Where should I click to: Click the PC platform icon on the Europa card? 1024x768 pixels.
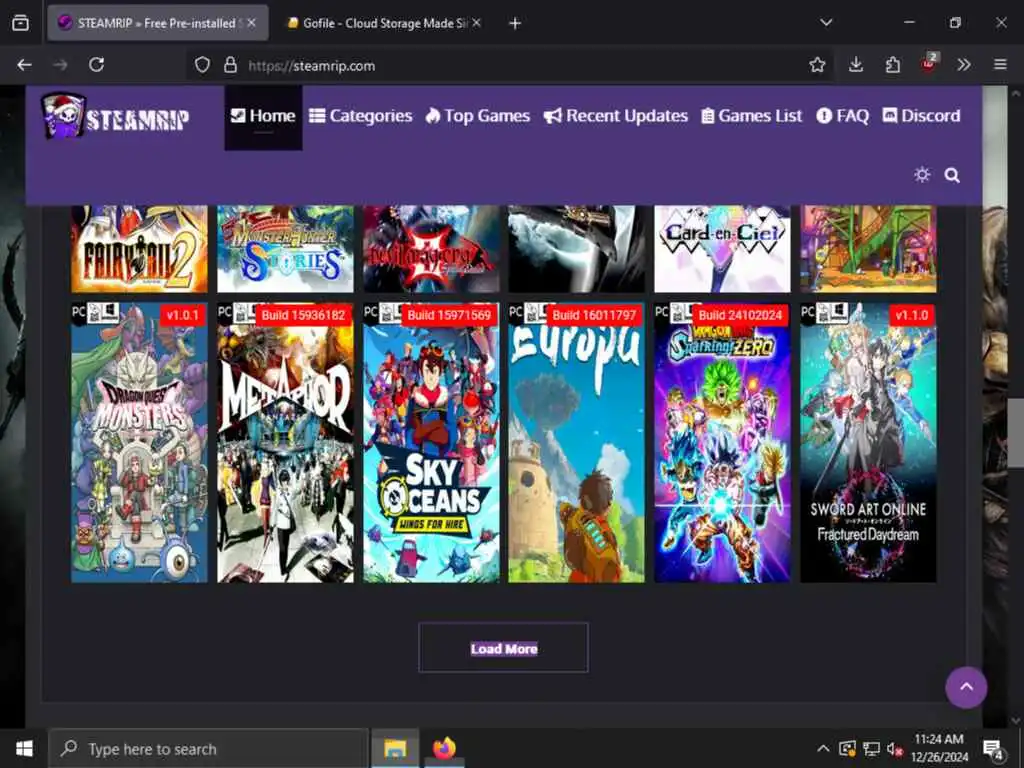coord(517,313)
